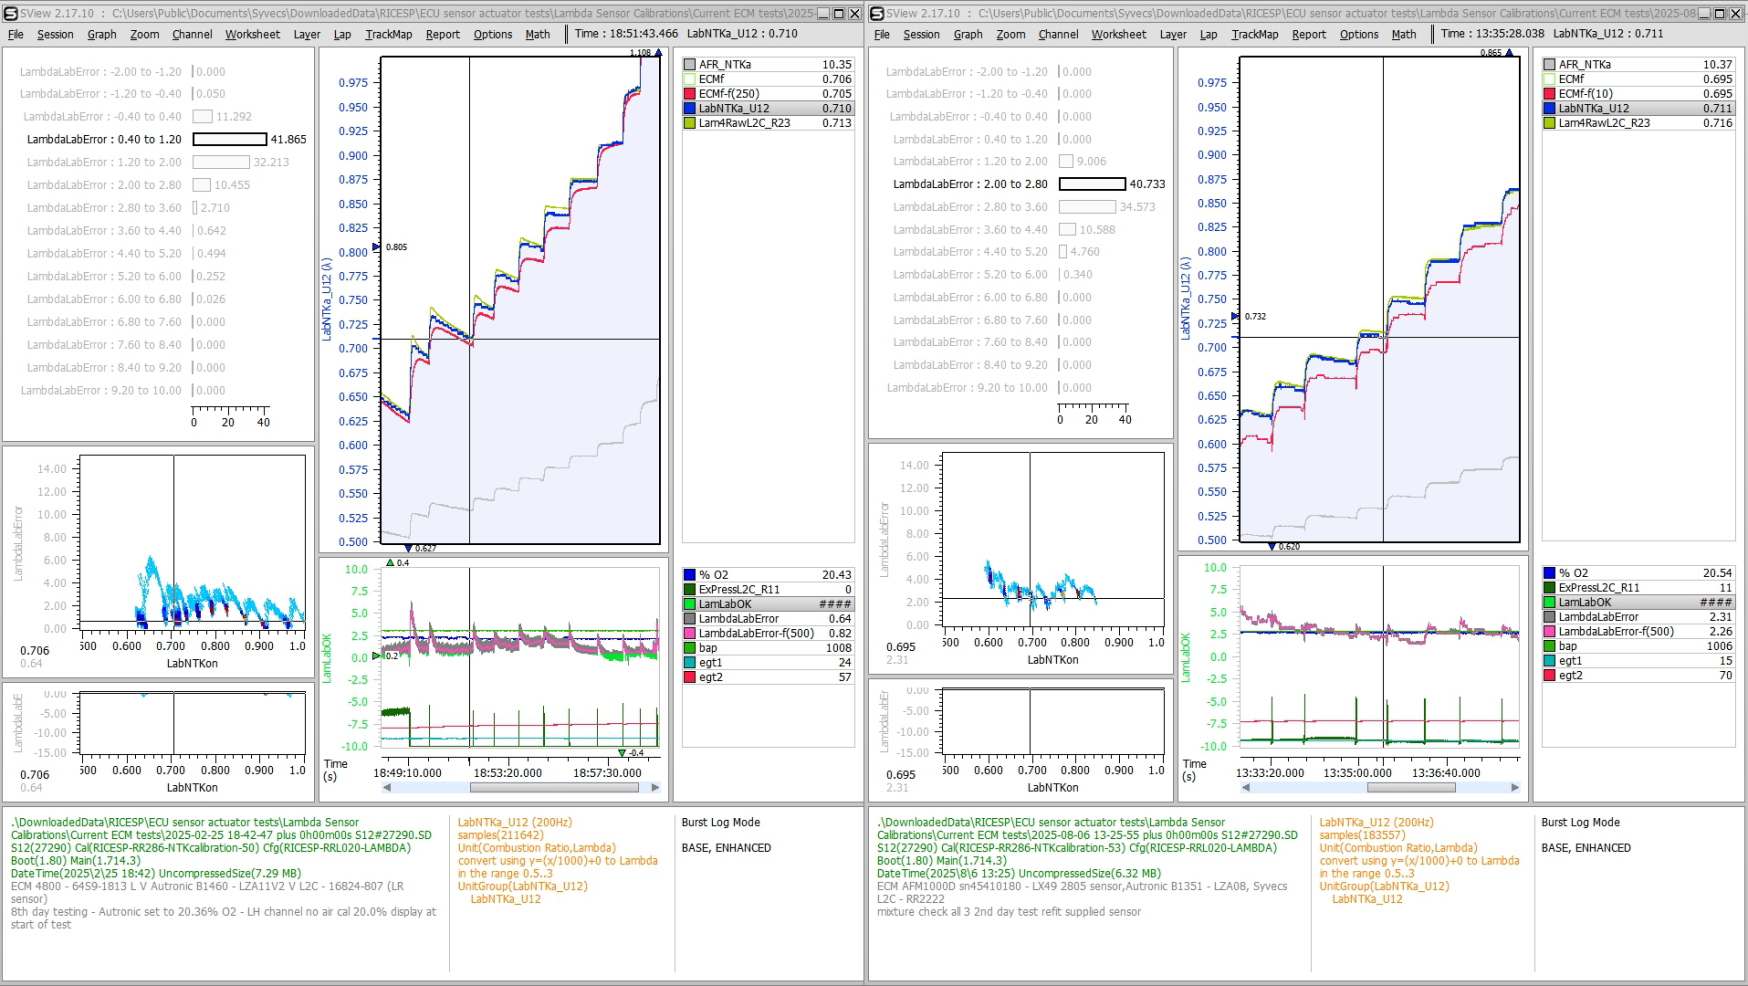Click the blue 0.627 lower range marker
This screenshot has width=1748, height=986.
point(408,548)
